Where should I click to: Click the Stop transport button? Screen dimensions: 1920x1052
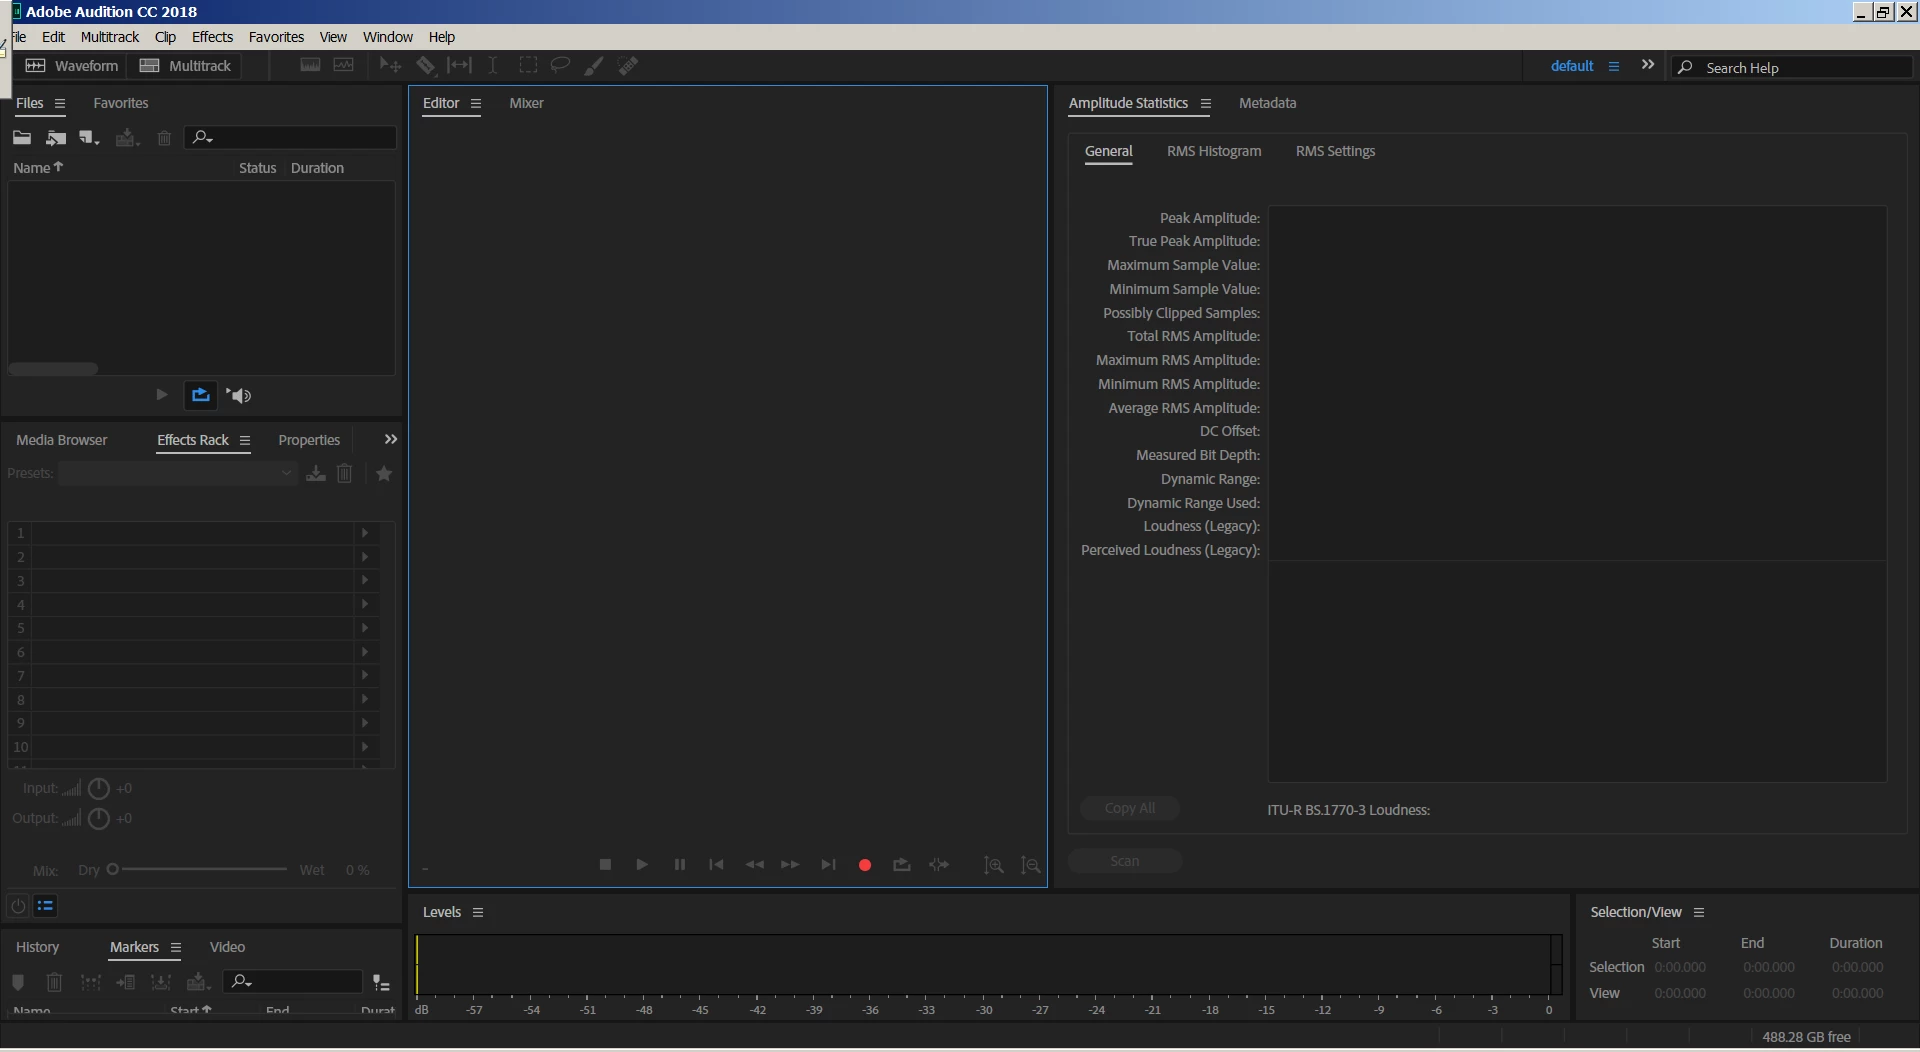point(605,865)
